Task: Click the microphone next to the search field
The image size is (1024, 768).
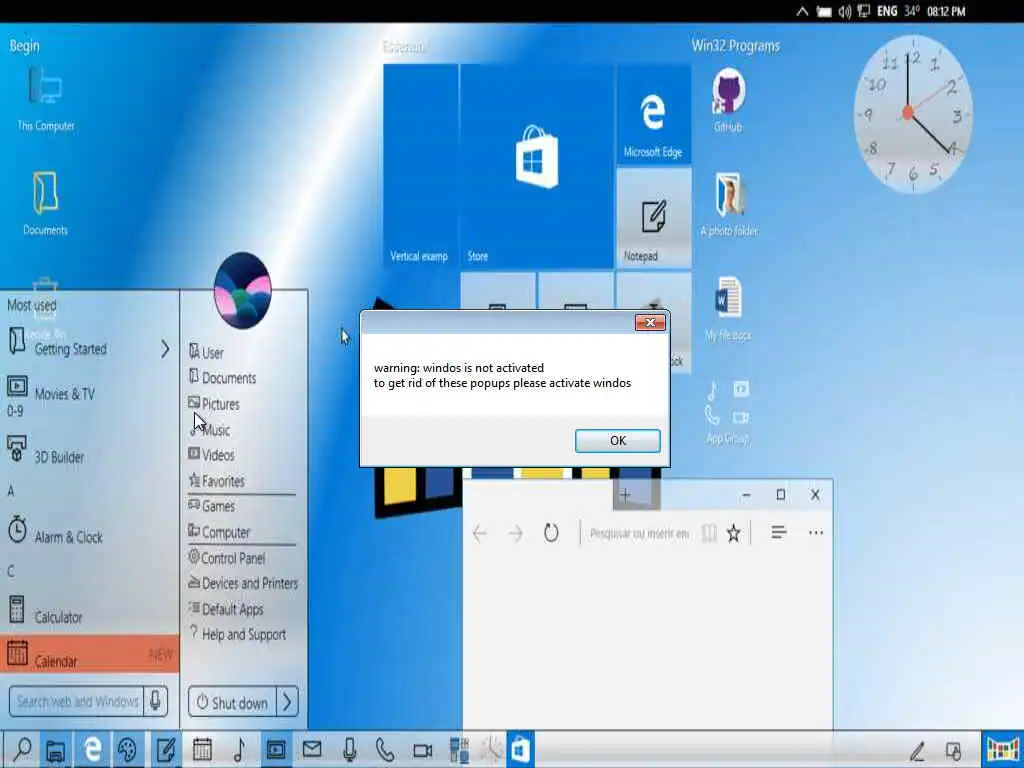Action: click(155, 701)
